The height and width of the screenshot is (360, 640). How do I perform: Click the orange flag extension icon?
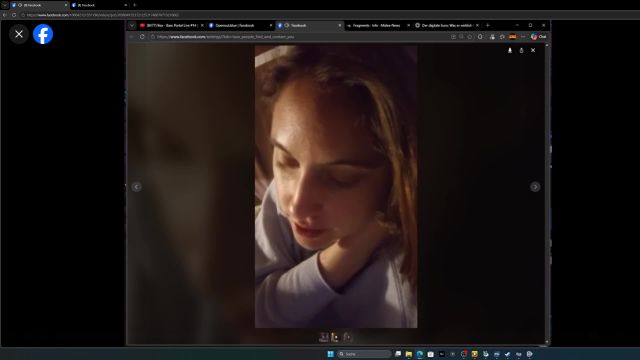pyautogui.click(x=513, y=37)
